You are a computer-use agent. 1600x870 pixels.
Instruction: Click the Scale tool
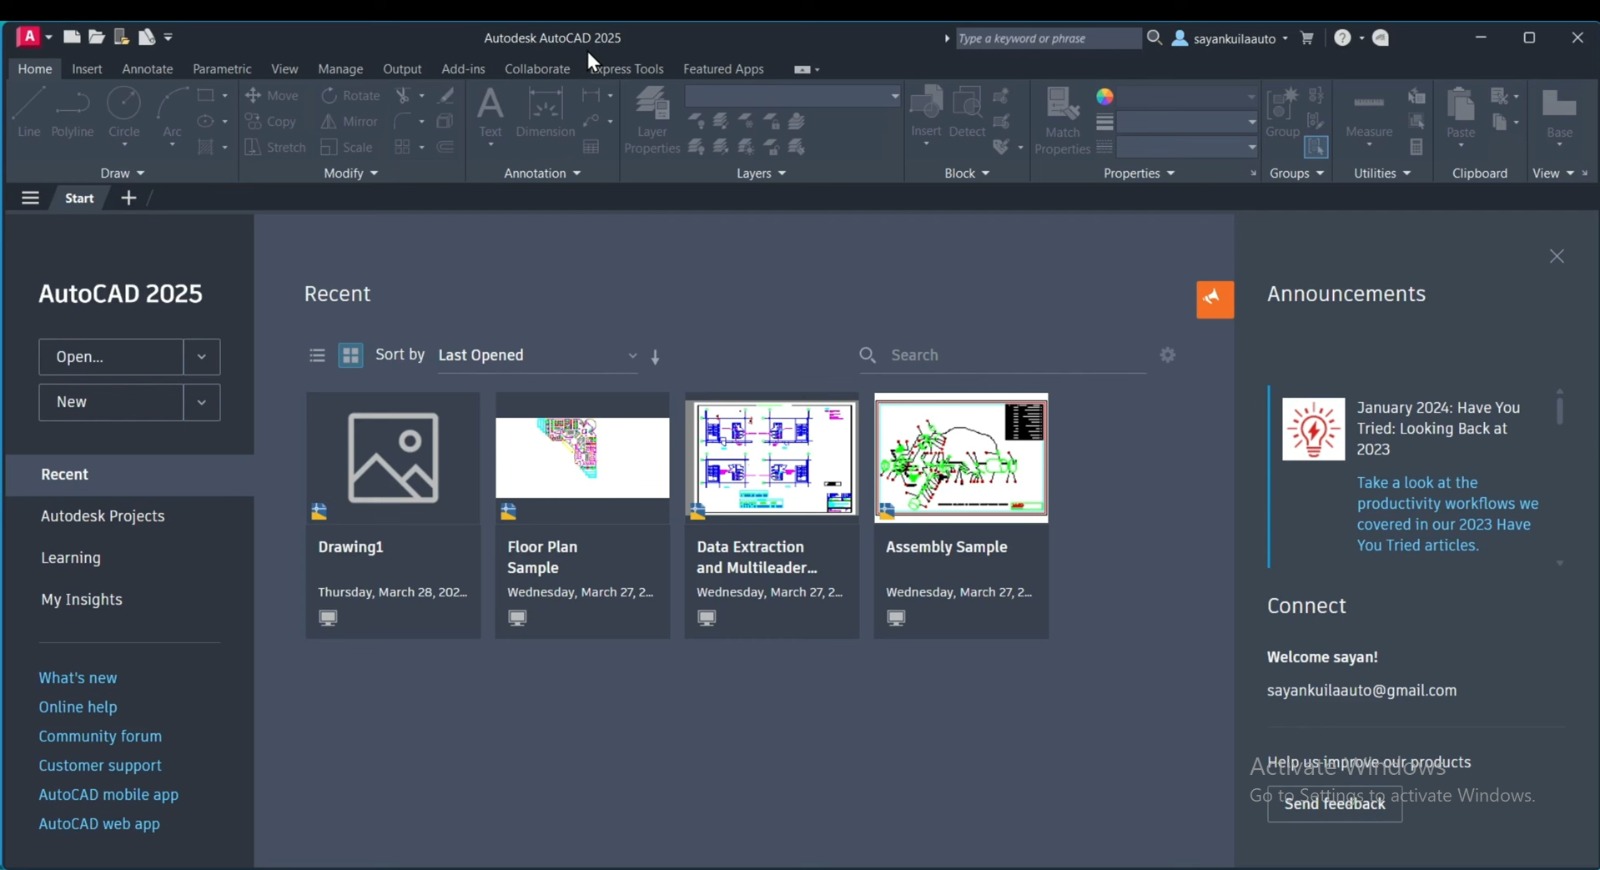coord(346,147)
